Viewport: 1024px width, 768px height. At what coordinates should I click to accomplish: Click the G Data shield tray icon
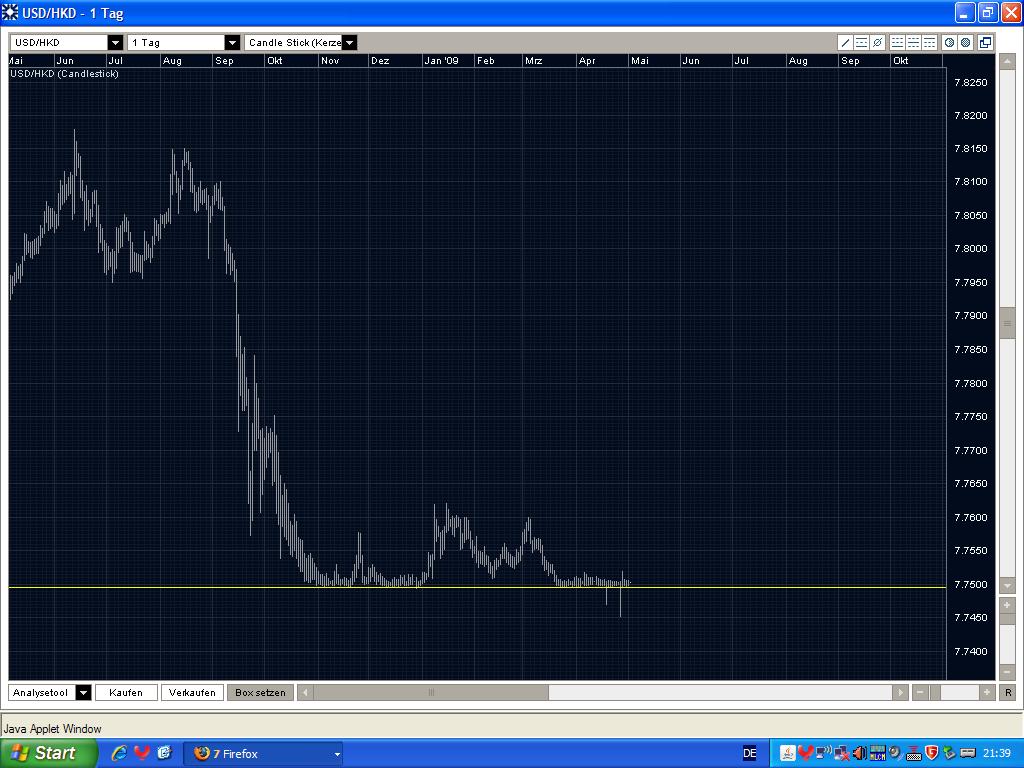pos(931,754)
